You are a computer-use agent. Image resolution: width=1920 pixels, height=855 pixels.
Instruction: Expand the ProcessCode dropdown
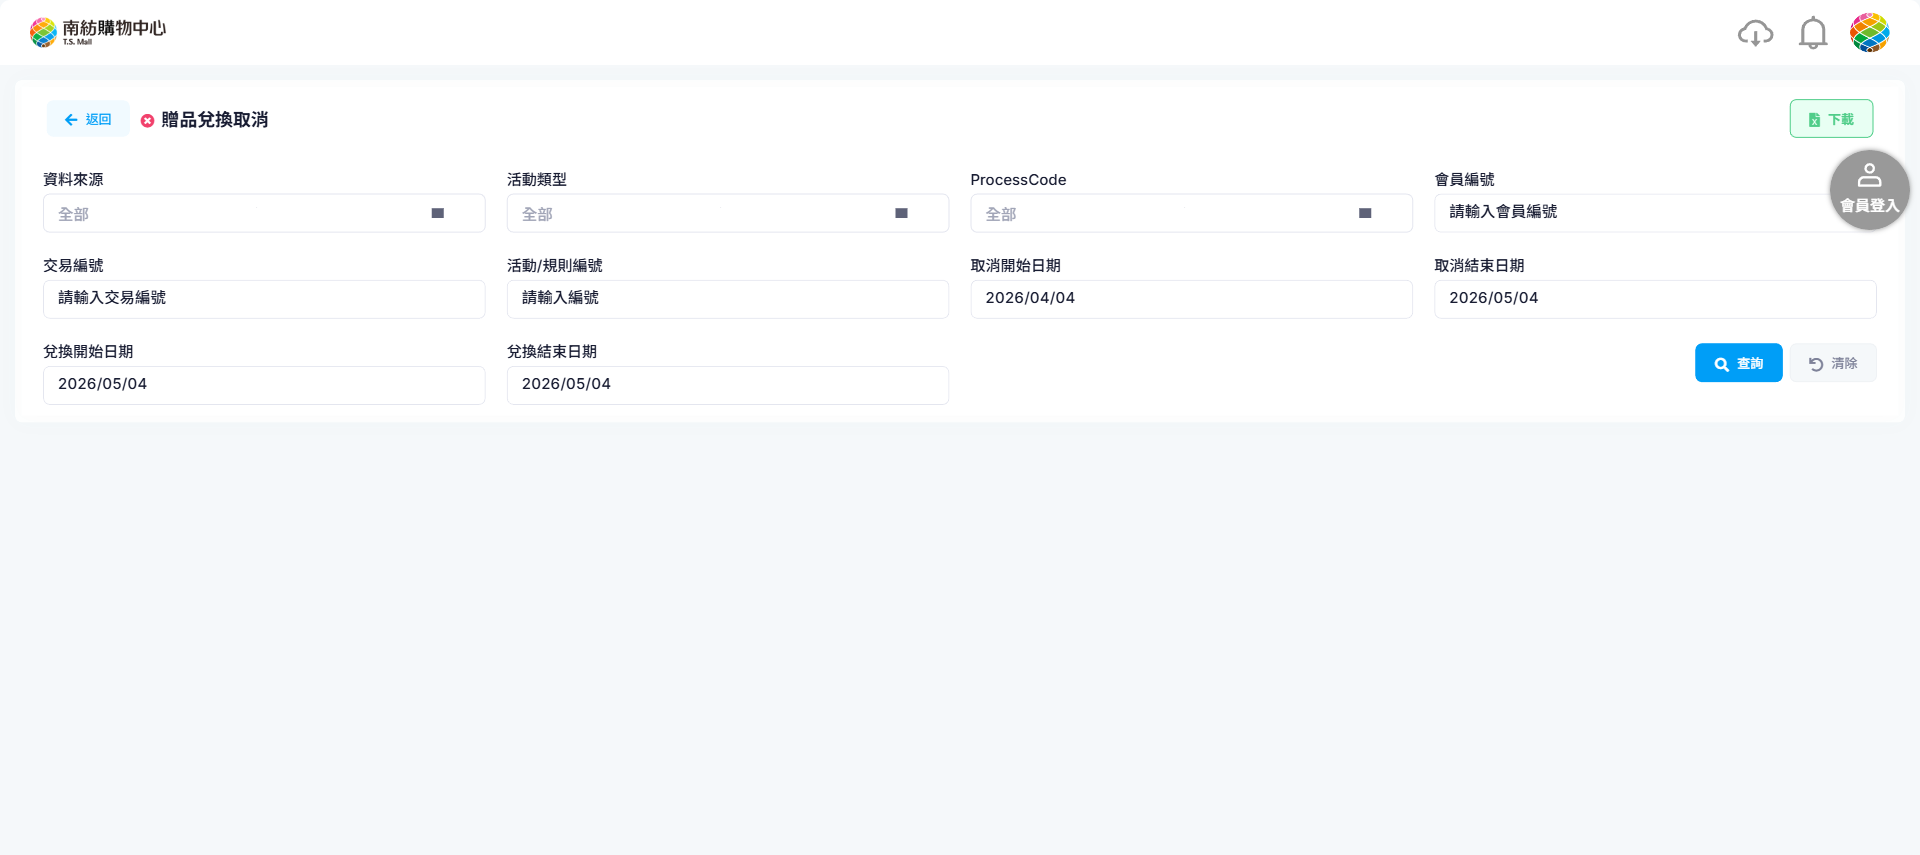click(x=1191, y=213)
